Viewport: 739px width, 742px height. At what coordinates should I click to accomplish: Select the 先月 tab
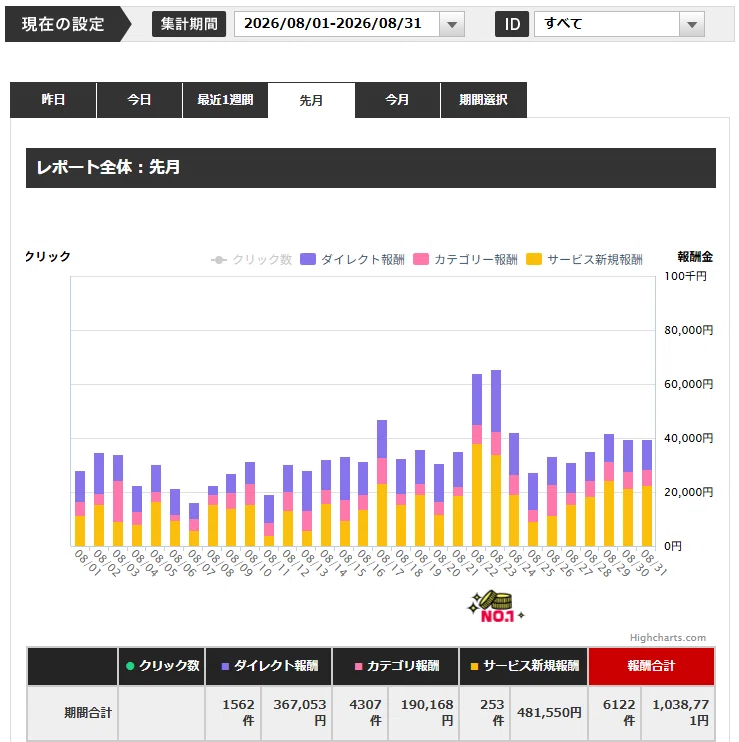click(x=311, y=100)
